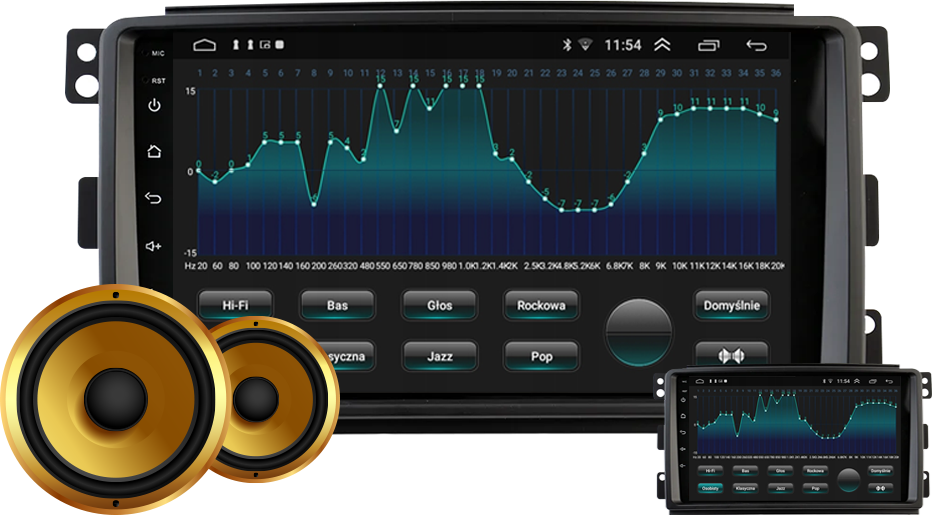The height and width of the screenshot is (515, 932).
Task: Click the clock reading 11:54
Action: [623, 45]
